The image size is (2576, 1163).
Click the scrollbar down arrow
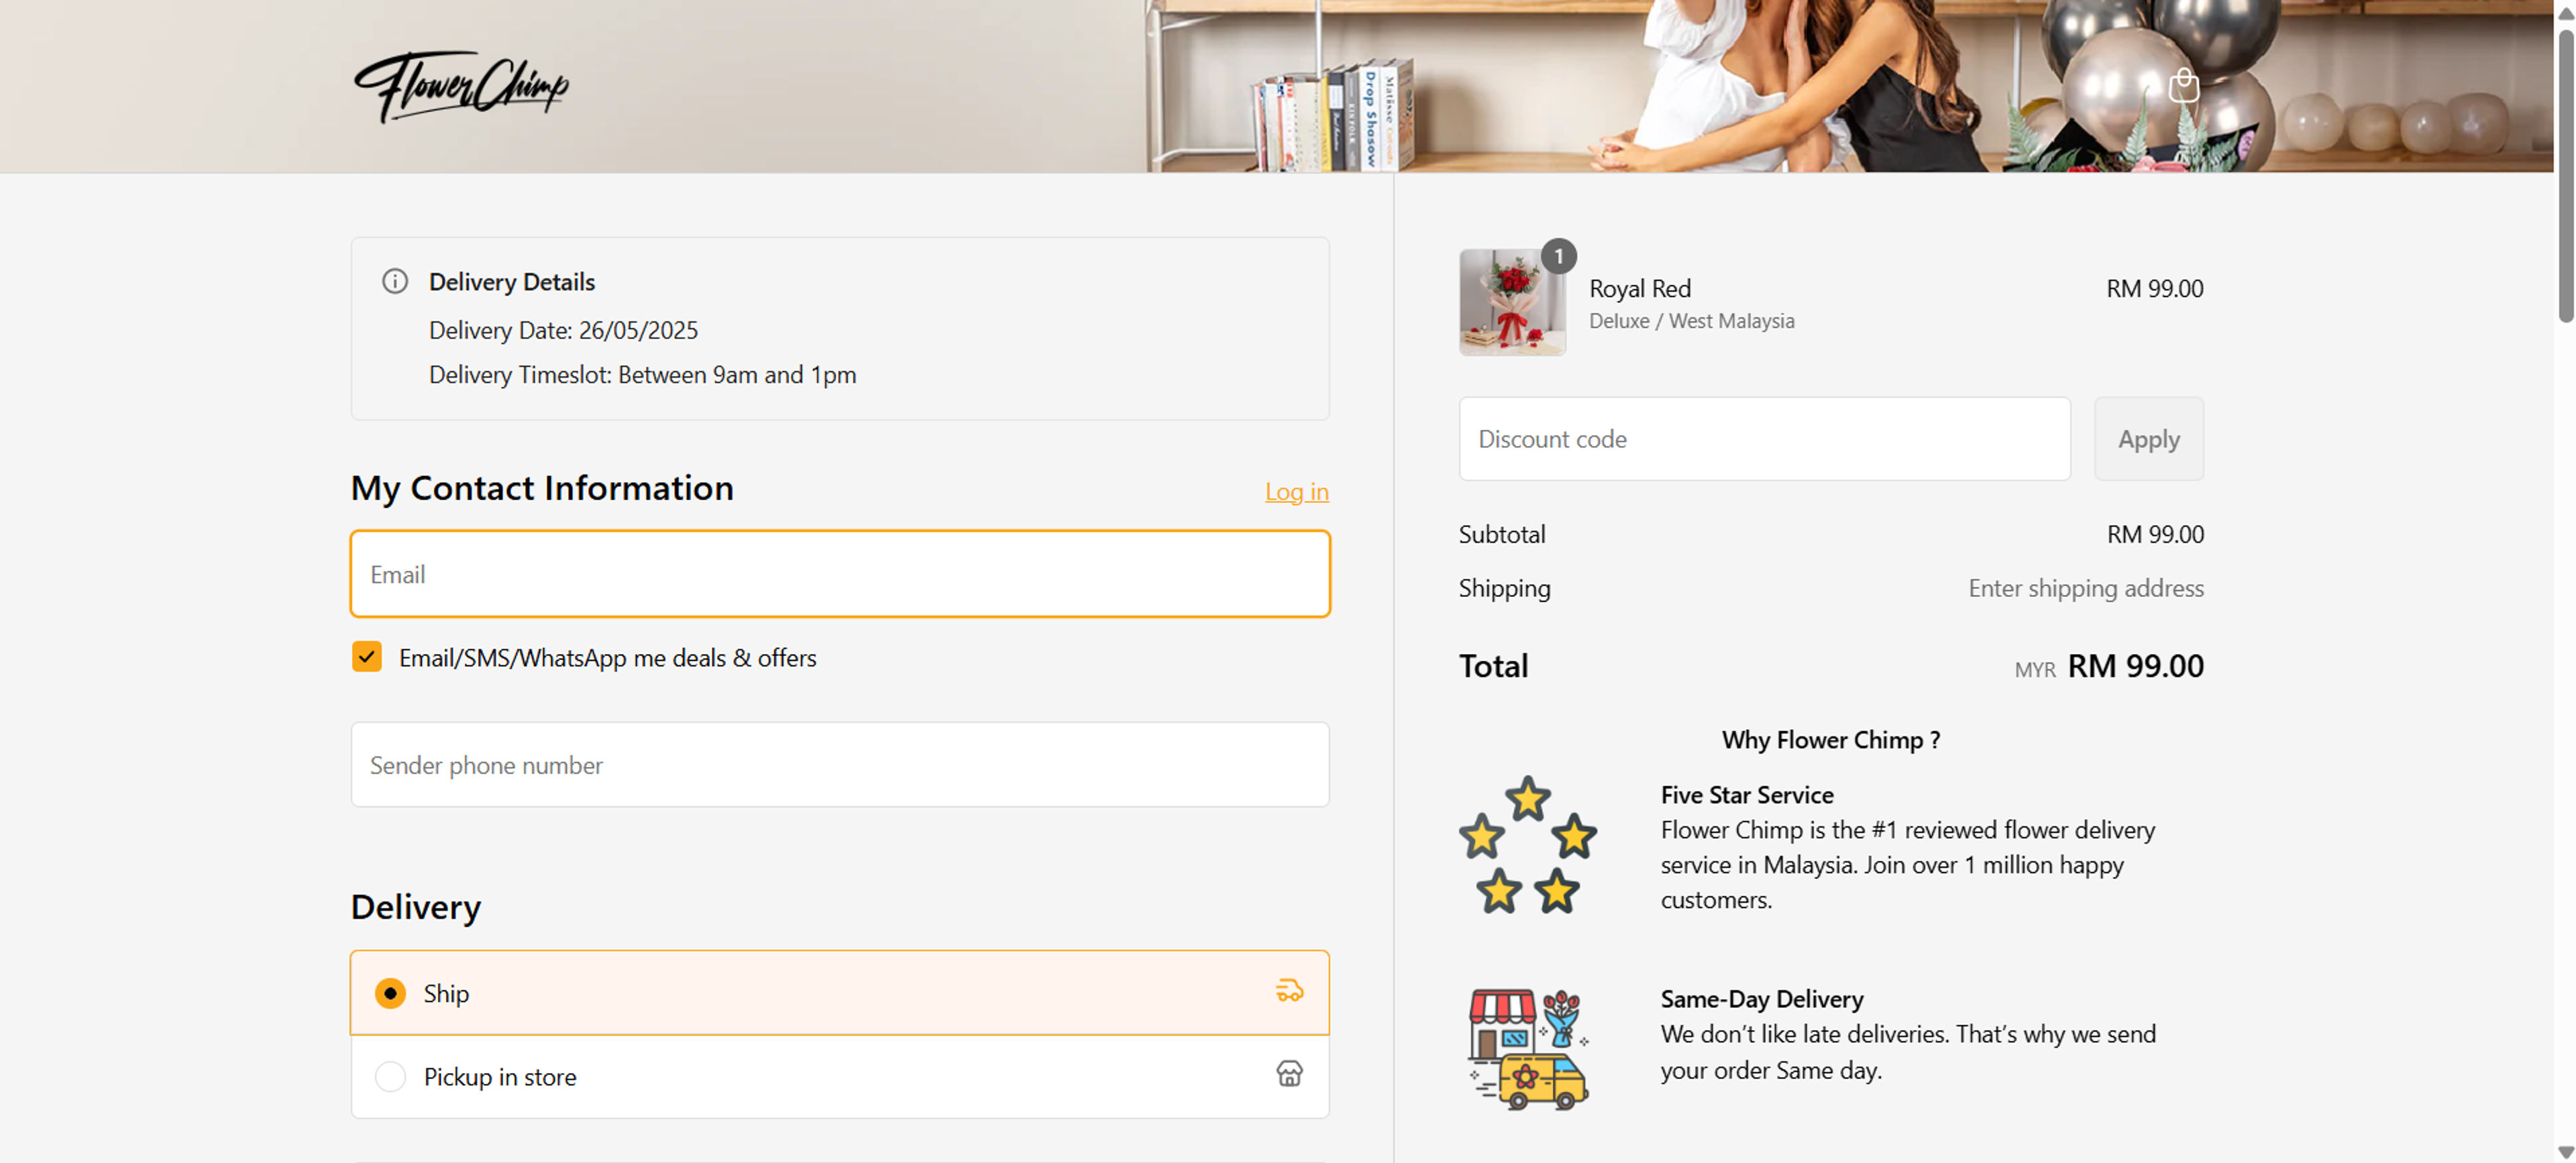tap(2565, 1152)
